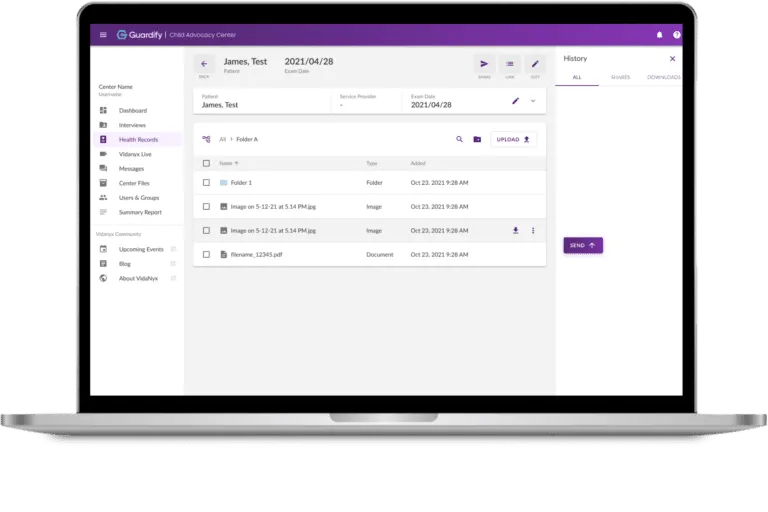Open Health Records in the sidebar

[138, 140]
